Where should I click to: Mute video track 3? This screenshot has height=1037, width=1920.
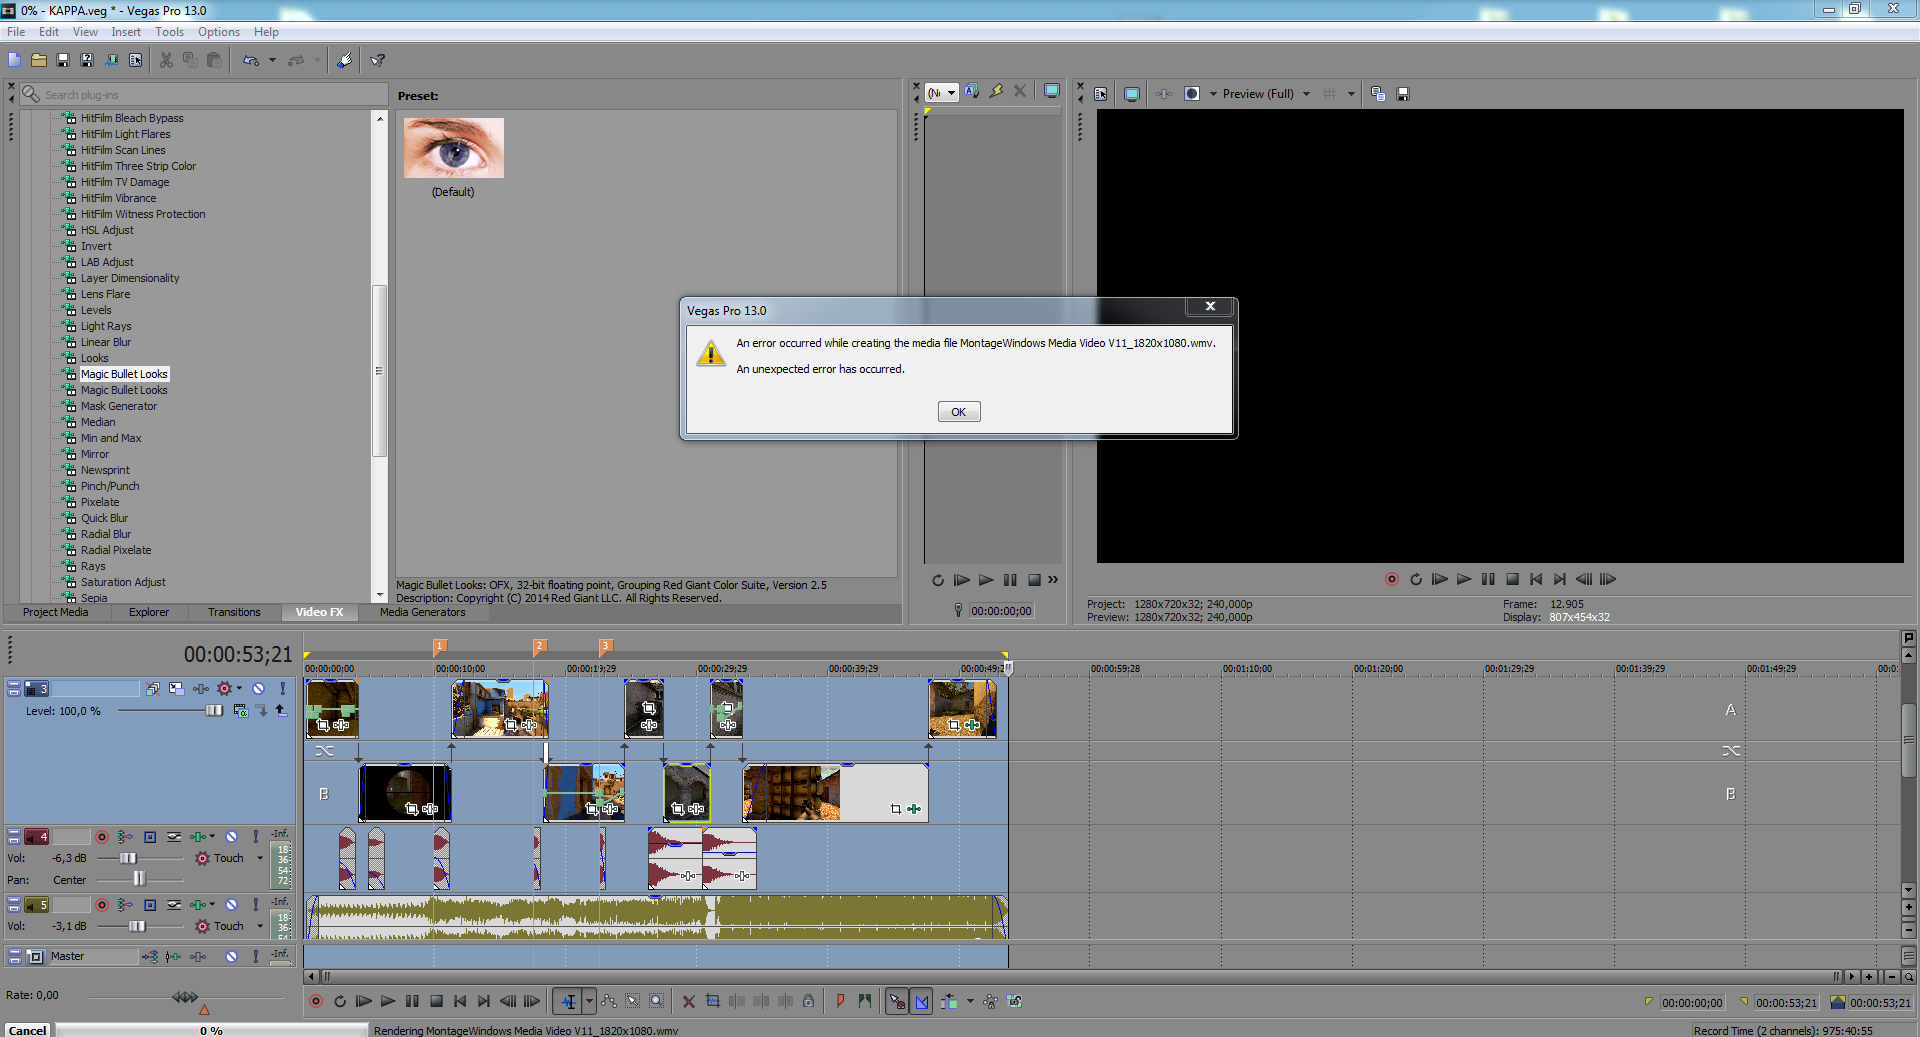[x=258, y=689]
